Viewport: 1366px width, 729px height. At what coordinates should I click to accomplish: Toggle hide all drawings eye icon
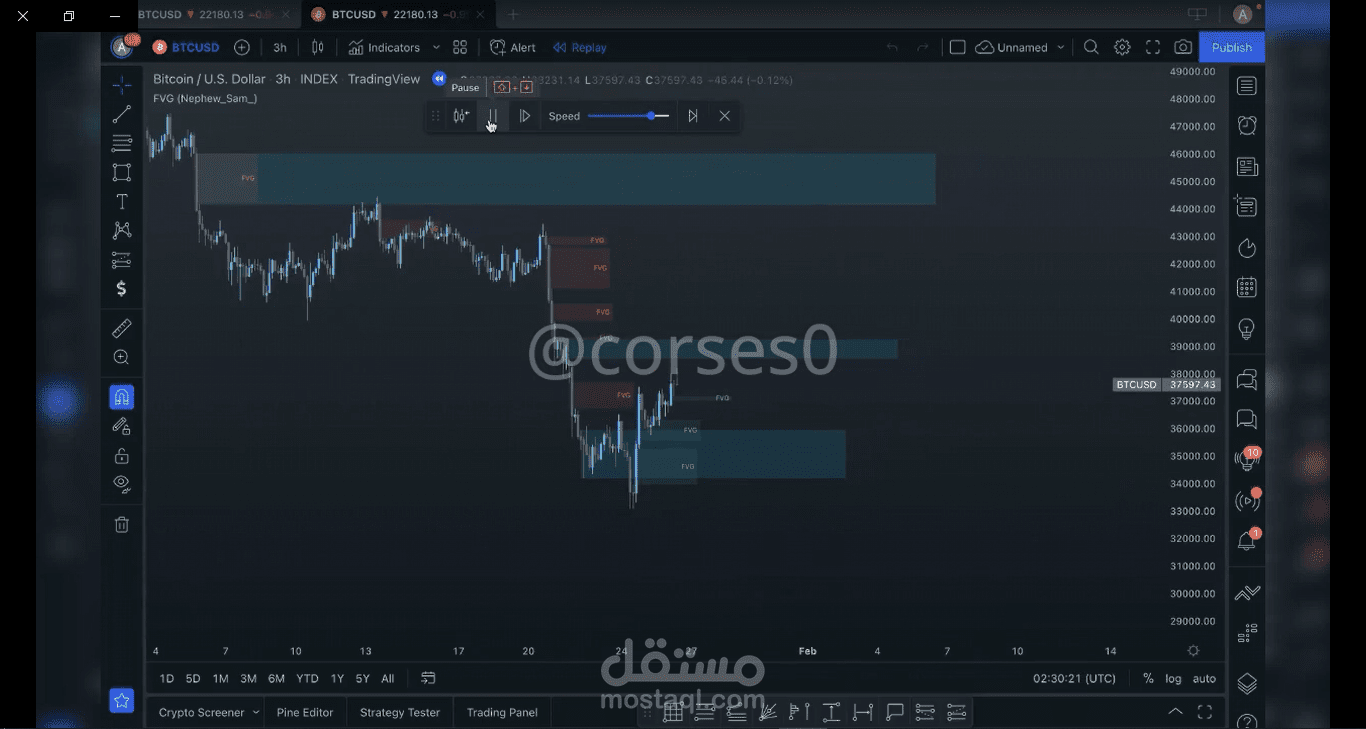[121, 484]
